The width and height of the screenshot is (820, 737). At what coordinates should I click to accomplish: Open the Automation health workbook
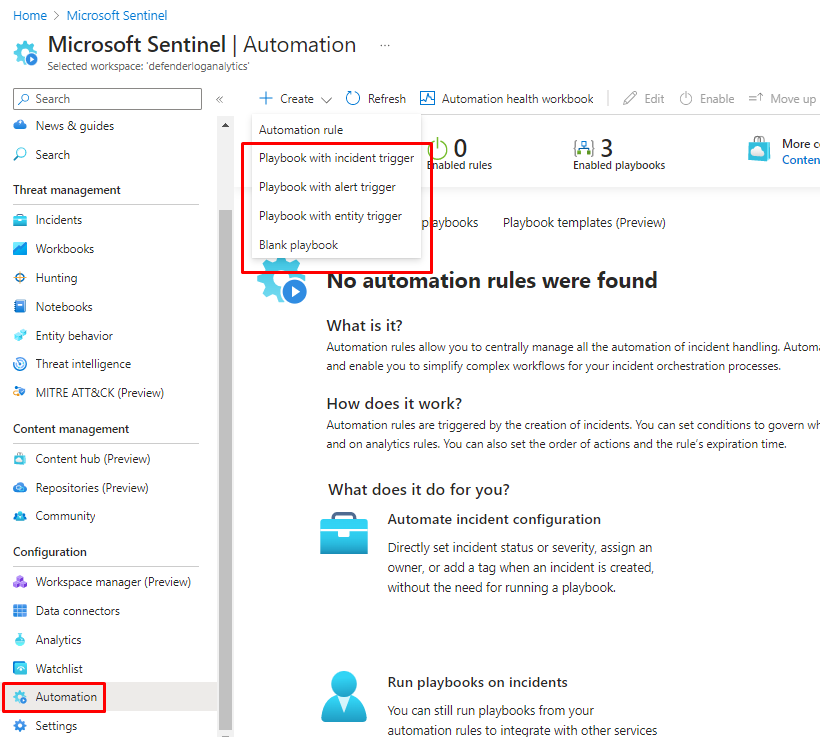pyautogui.click(x=507, y=99)
